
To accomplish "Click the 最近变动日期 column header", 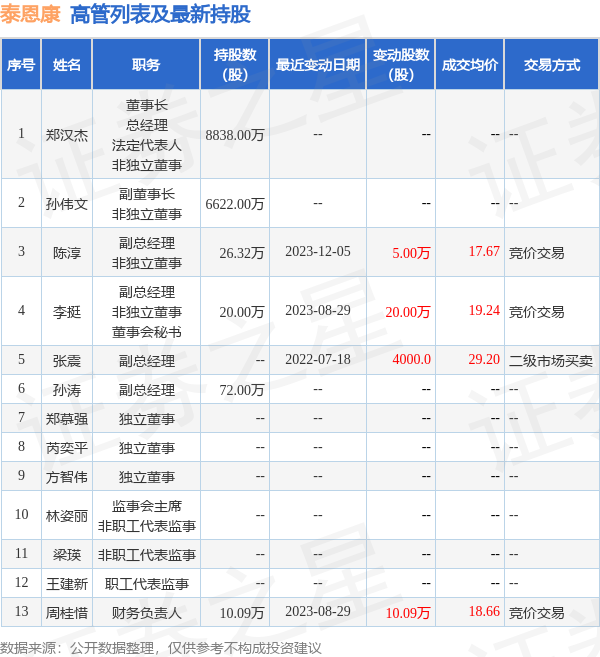I will coord(318,64).
